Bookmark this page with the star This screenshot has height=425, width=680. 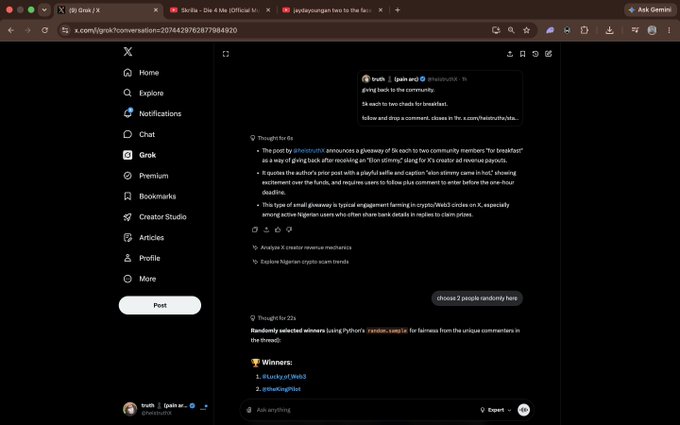526,30
